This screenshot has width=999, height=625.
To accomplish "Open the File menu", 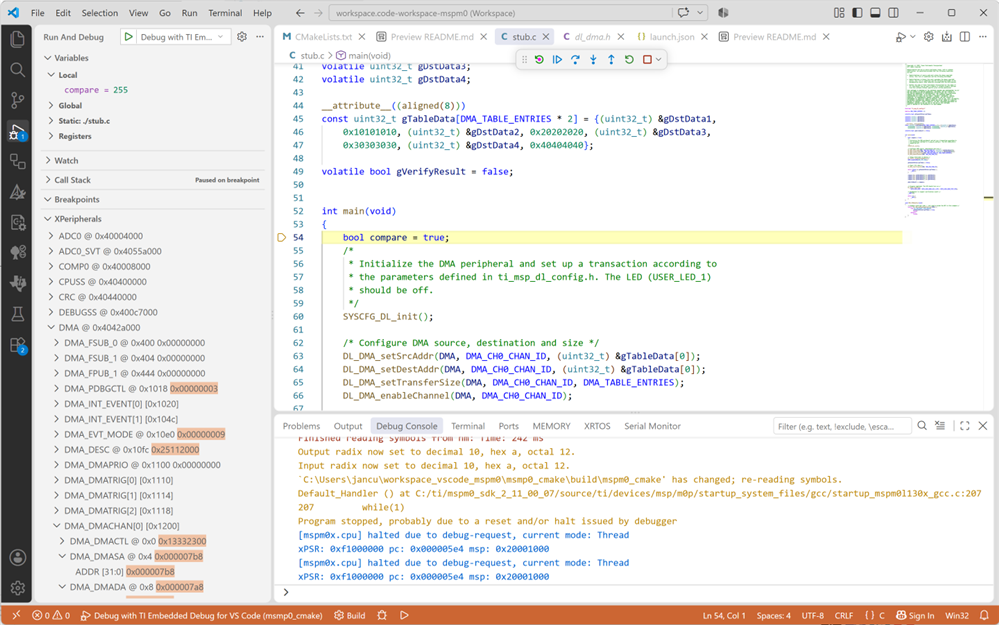I will coord(38,13).
